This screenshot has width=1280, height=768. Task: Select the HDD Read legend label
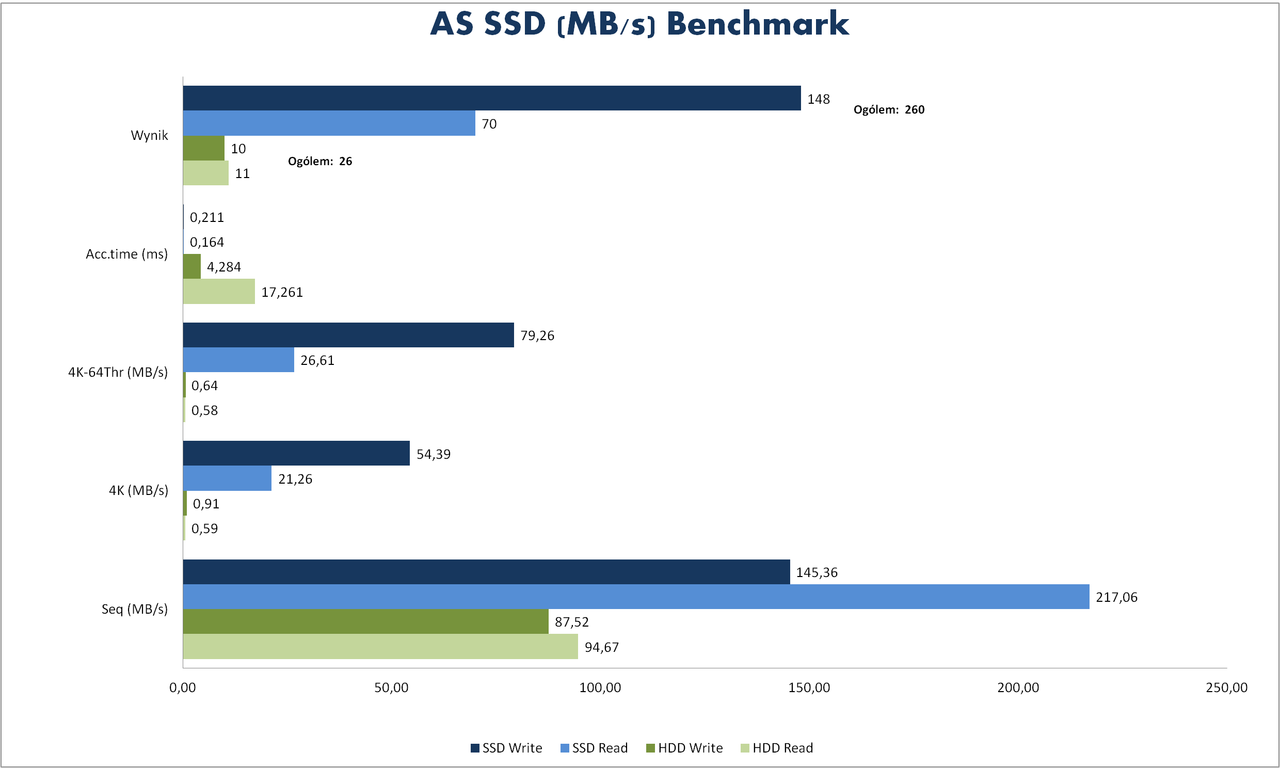coord(782,748)
